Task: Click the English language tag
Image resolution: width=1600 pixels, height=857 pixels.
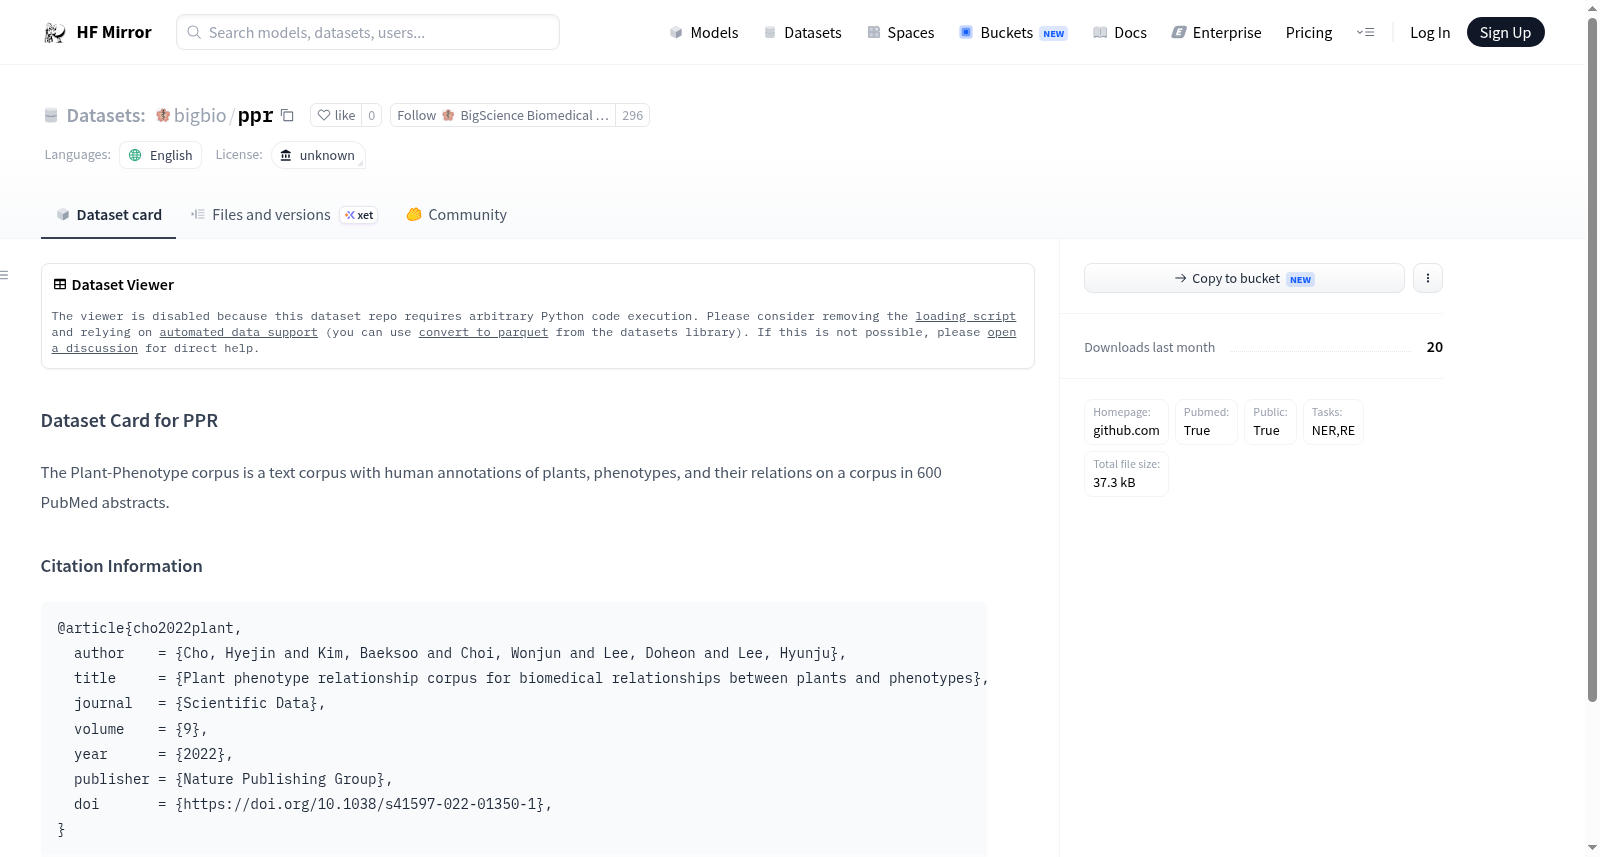Action: (160, 155)
